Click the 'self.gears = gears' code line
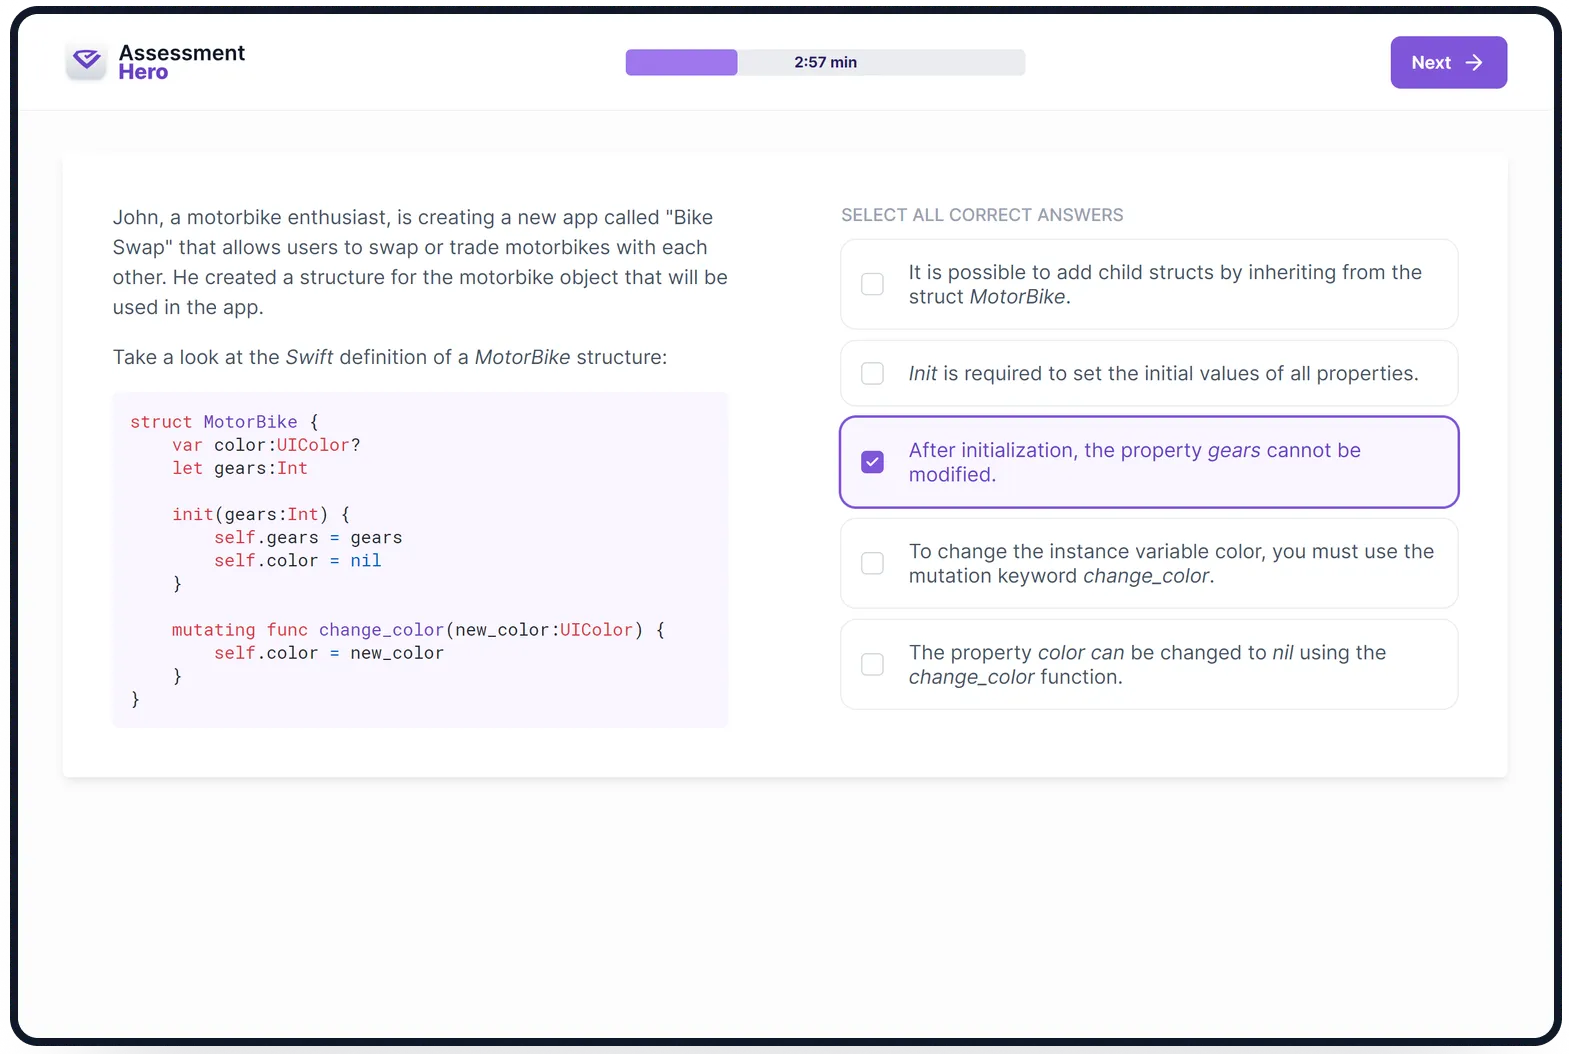The width and height of the screenshot is (1569, 1054). point(308,537)
